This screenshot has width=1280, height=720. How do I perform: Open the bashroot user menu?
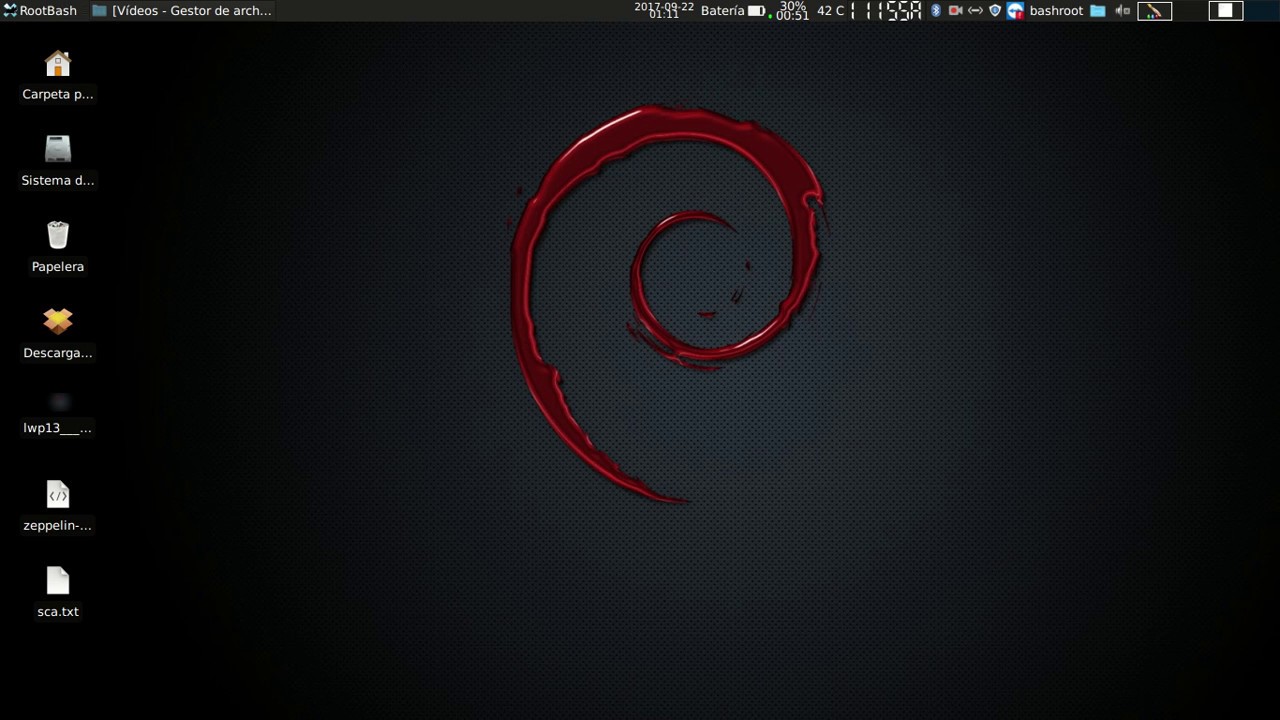[1056, 11]
